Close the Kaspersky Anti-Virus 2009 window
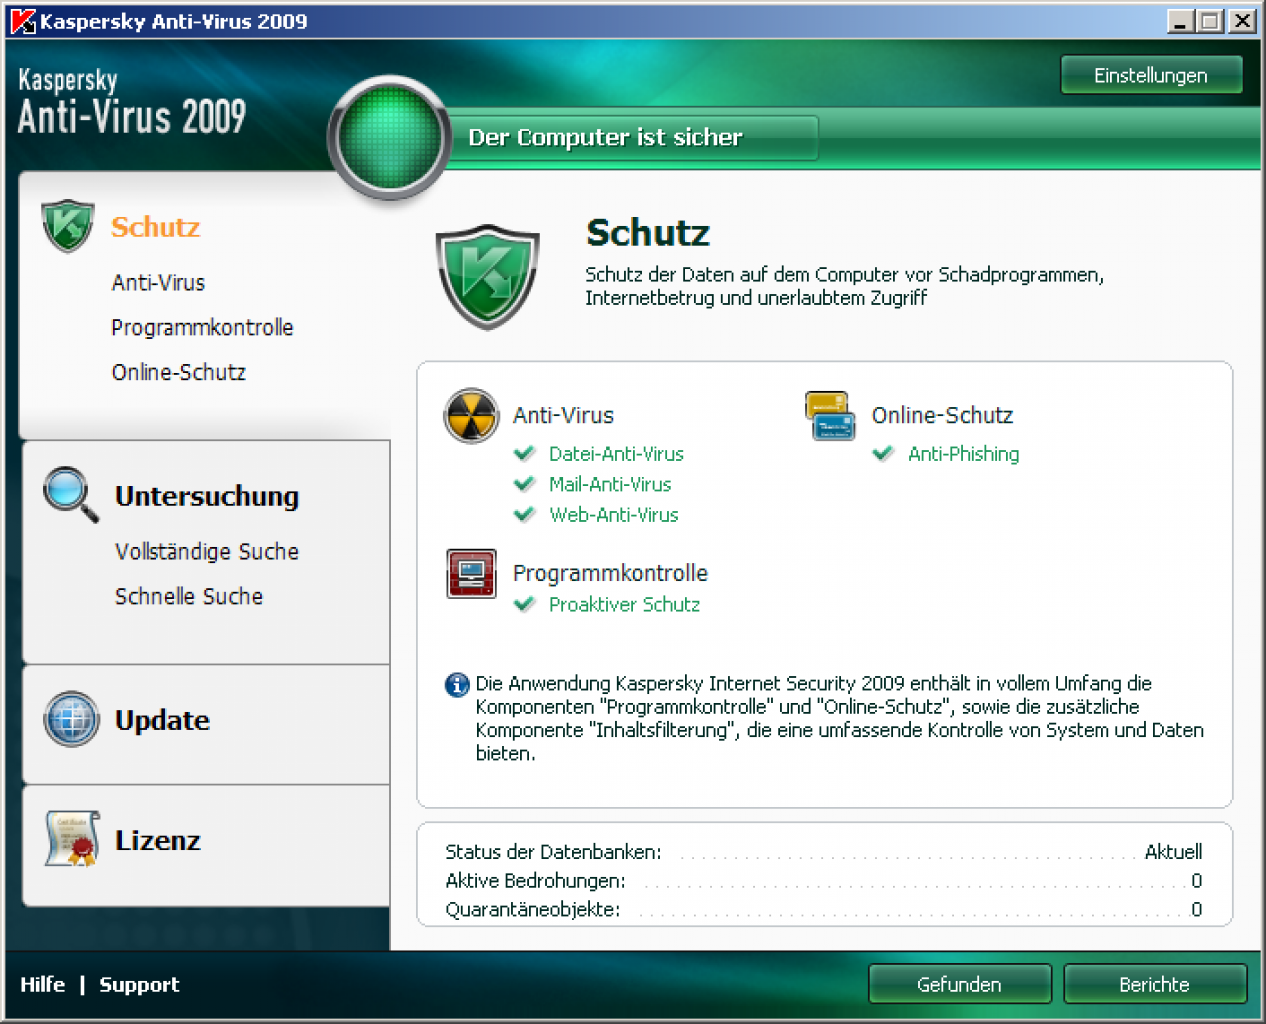 (1242, 21)
